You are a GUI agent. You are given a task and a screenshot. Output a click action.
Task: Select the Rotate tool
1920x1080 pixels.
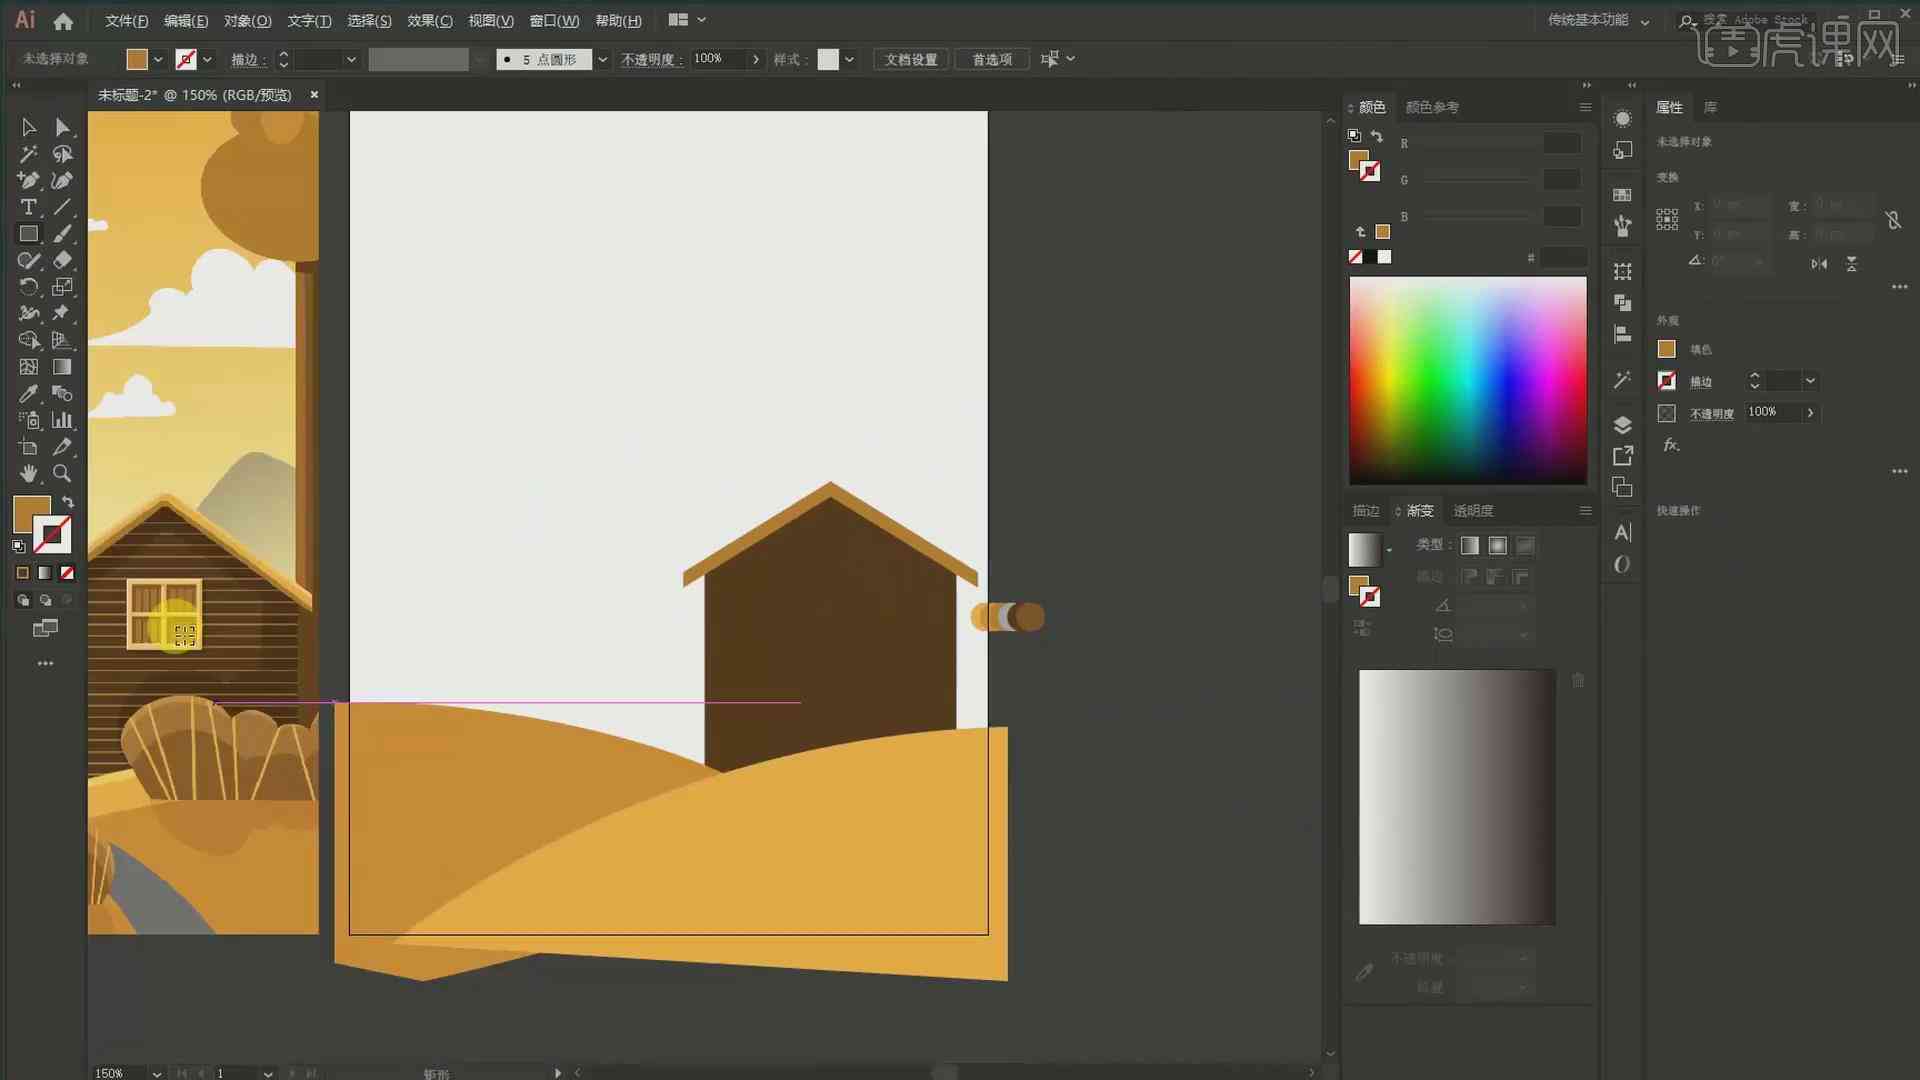[x=29, y=286]
